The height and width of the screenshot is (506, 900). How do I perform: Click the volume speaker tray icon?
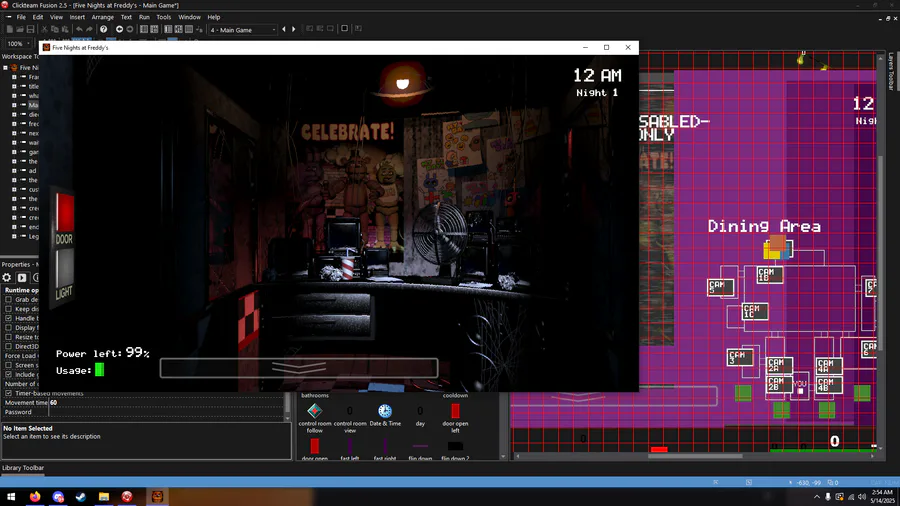tap(862, 497)
